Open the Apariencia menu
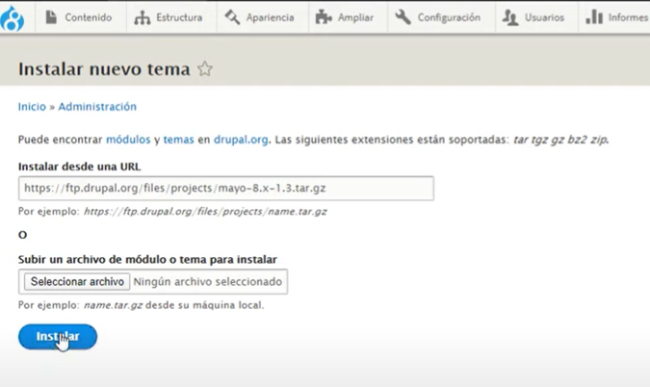Image resolution: width=650 pixels, height=387 pixels. pyautogui.click(x=260, y=17)
